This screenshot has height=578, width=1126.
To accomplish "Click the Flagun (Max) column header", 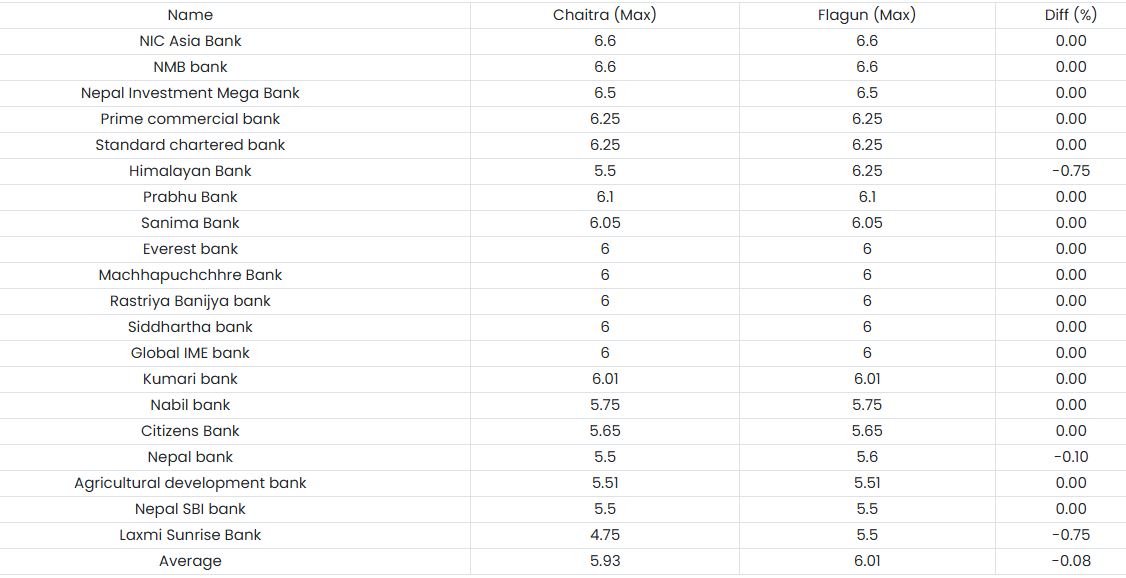I will coord(866,15).
